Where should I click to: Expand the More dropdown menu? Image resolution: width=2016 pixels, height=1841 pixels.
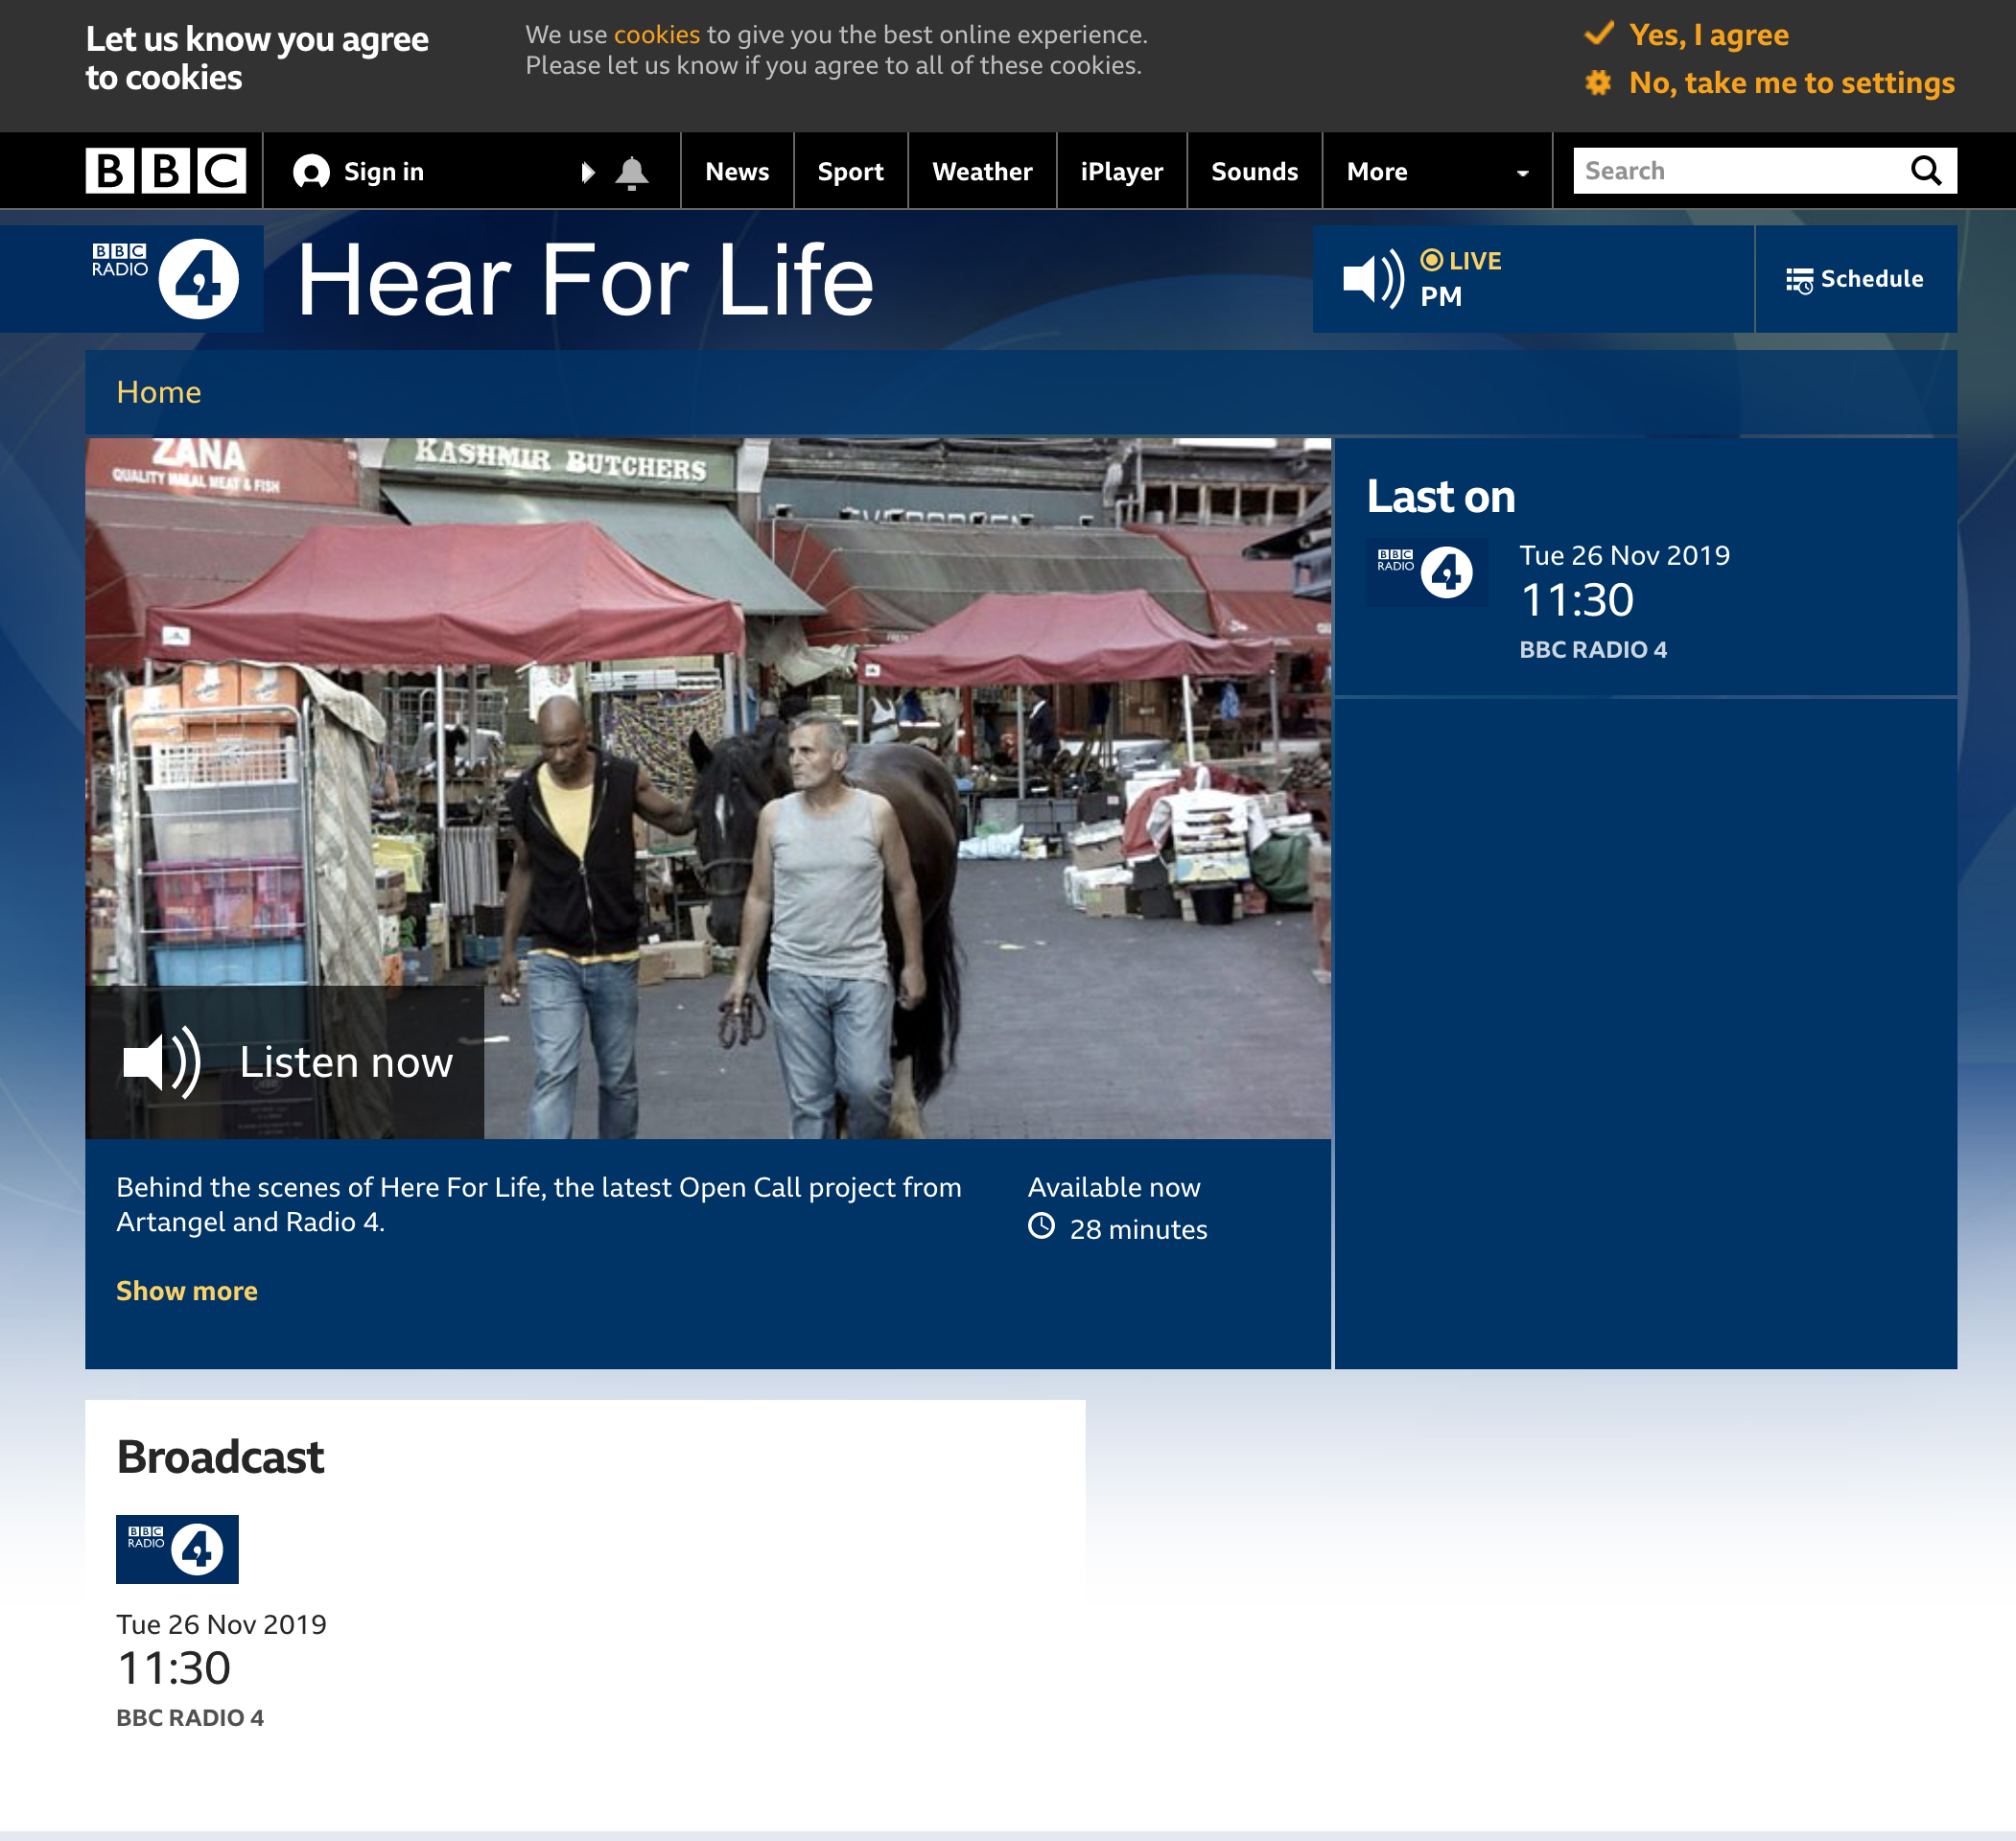[1437, 172]
